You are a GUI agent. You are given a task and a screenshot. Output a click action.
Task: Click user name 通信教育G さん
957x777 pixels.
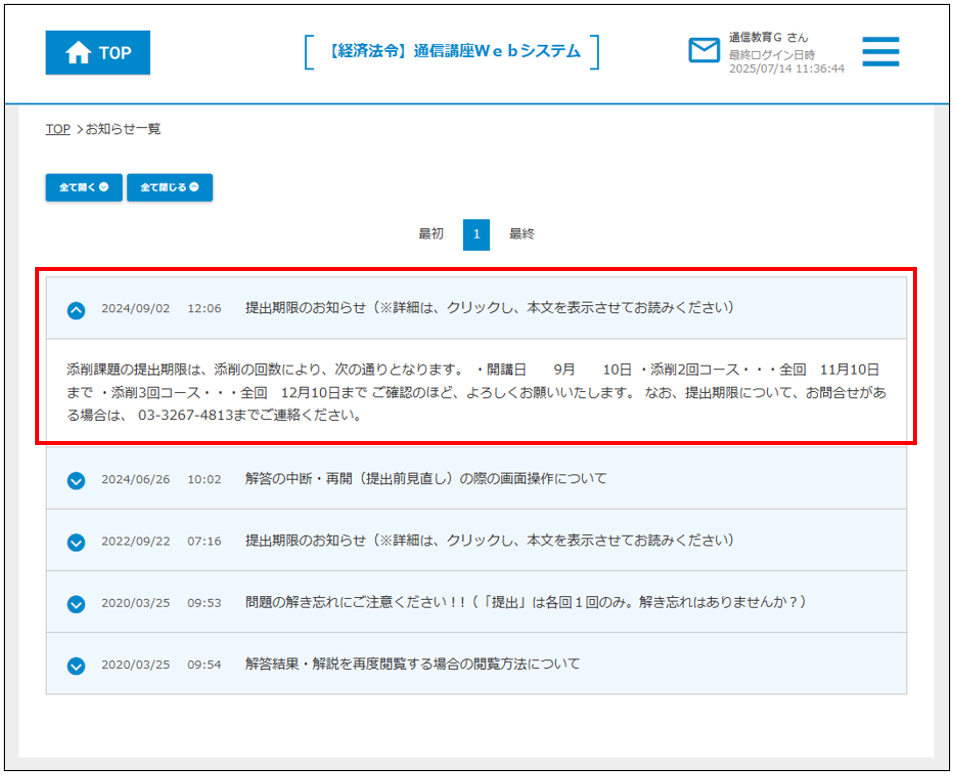click(768, 37)
